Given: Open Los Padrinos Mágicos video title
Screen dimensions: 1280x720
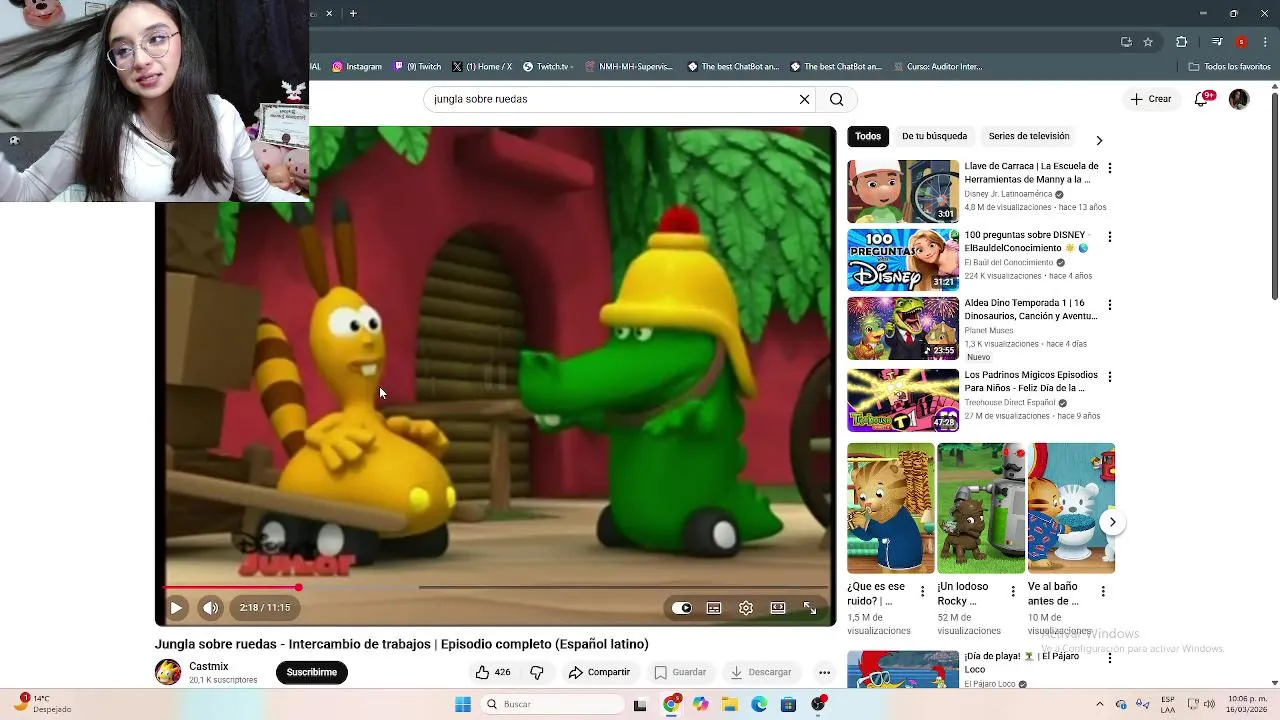Looking at the screenshot, I should coord(1031,381).
